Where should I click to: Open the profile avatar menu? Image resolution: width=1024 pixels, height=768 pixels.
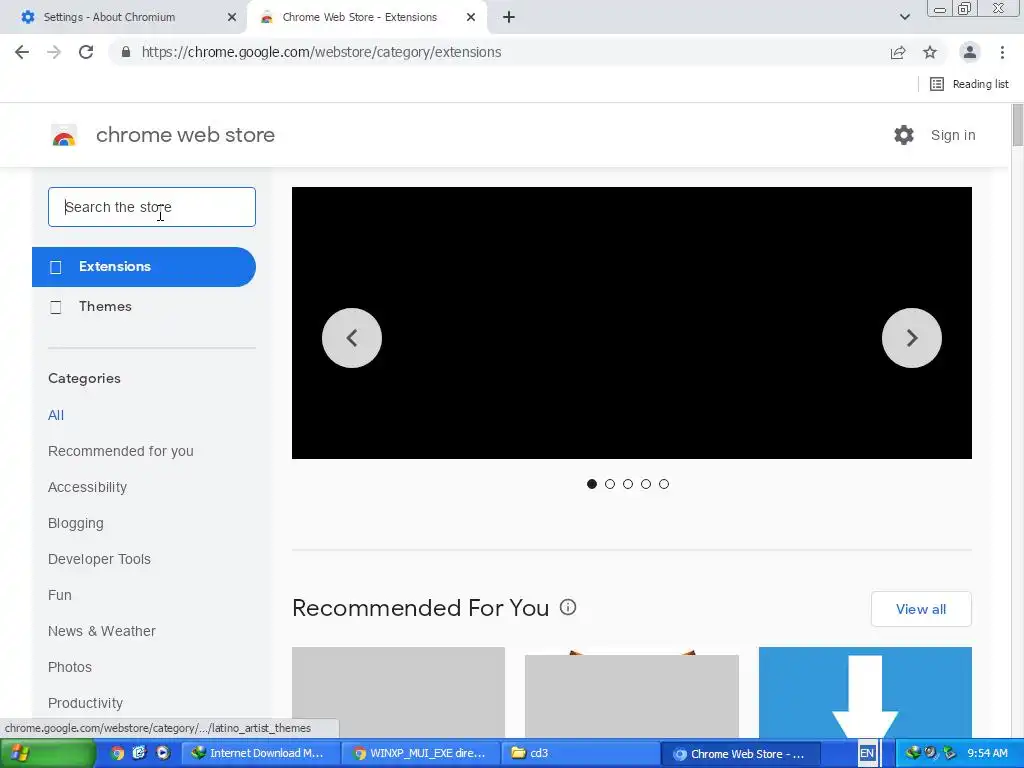(x=970, y=52)
